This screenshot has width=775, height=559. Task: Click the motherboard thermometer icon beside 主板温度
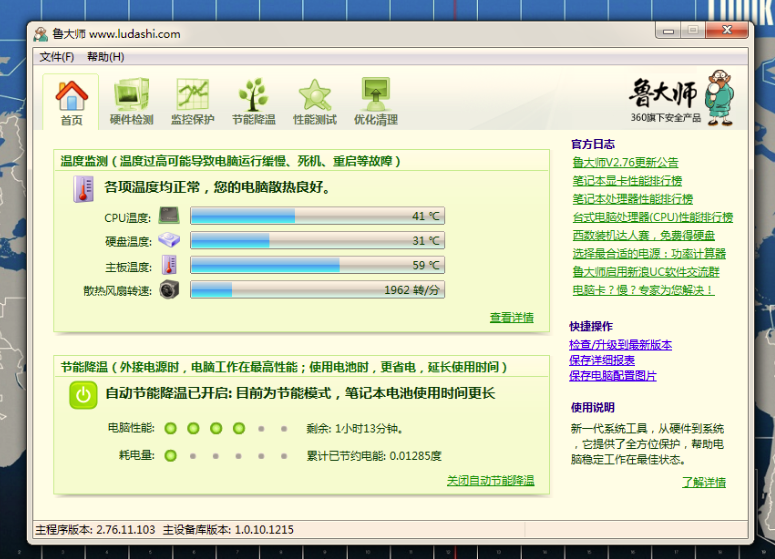coord(169,265)
